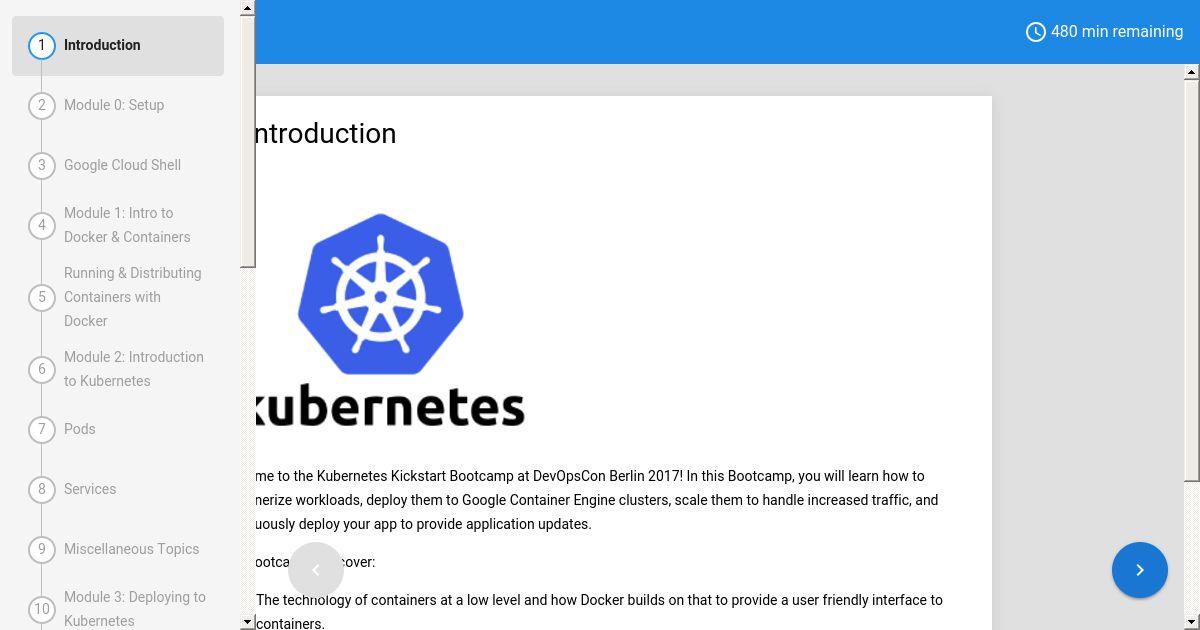Select Google Cloud Shell step

point(118,165)
